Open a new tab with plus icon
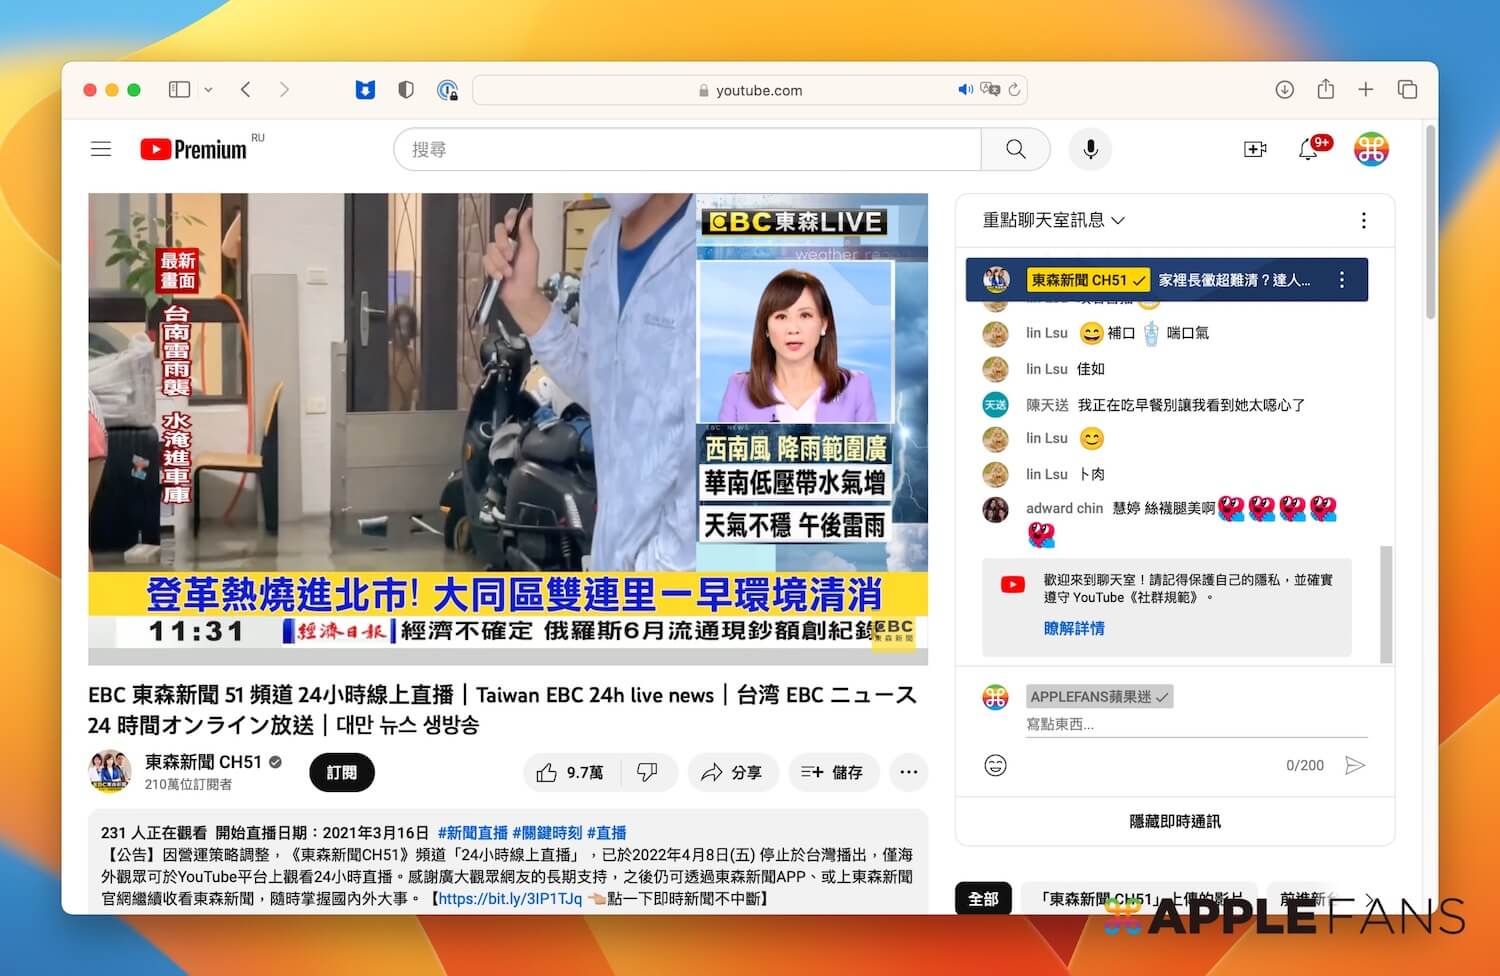1500x976 pixels. pyautogui.click(x=1366, y=90)
